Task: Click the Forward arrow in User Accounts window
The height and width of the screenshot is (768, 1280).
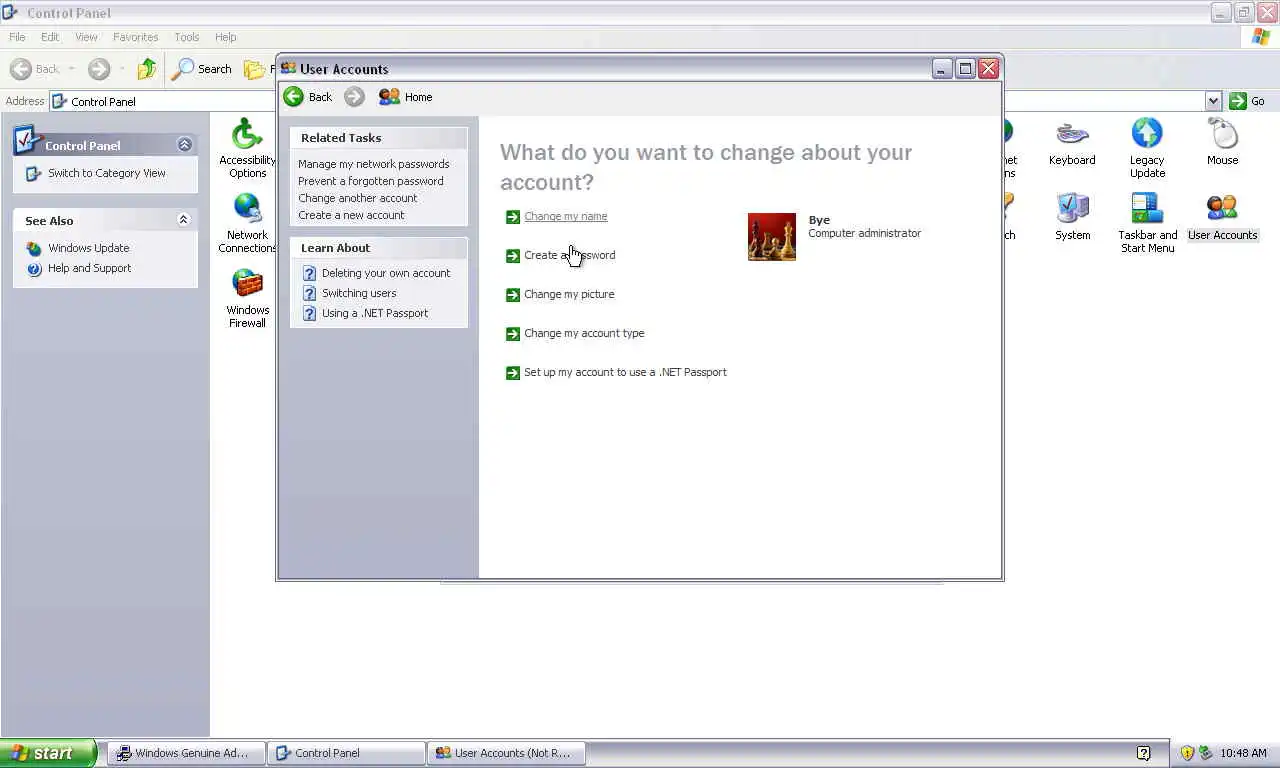Action: [x=354, y=97]
